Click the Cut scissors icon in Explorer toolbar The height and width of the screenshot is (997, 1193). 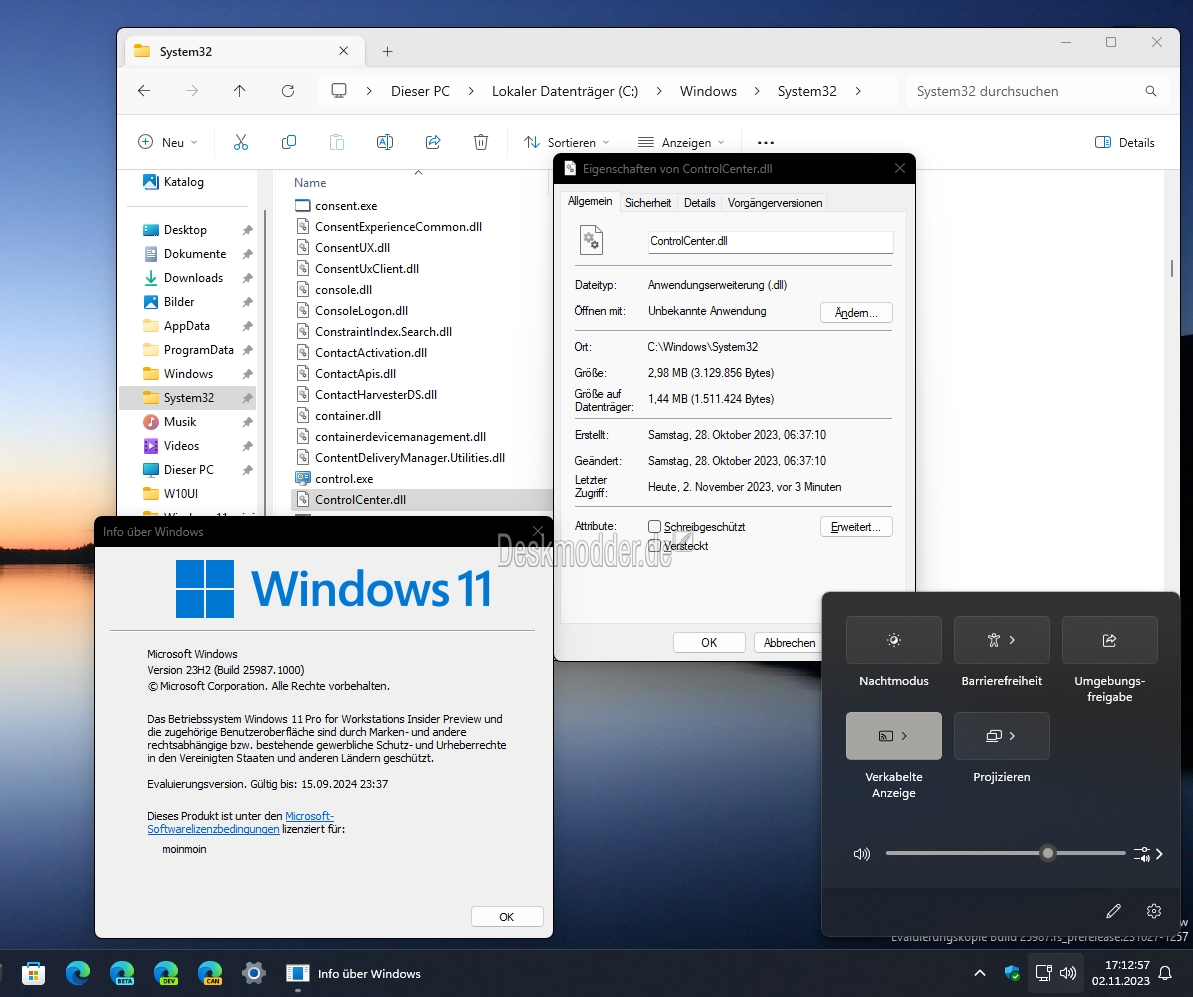pyautogui.click(x=240, y=142)
